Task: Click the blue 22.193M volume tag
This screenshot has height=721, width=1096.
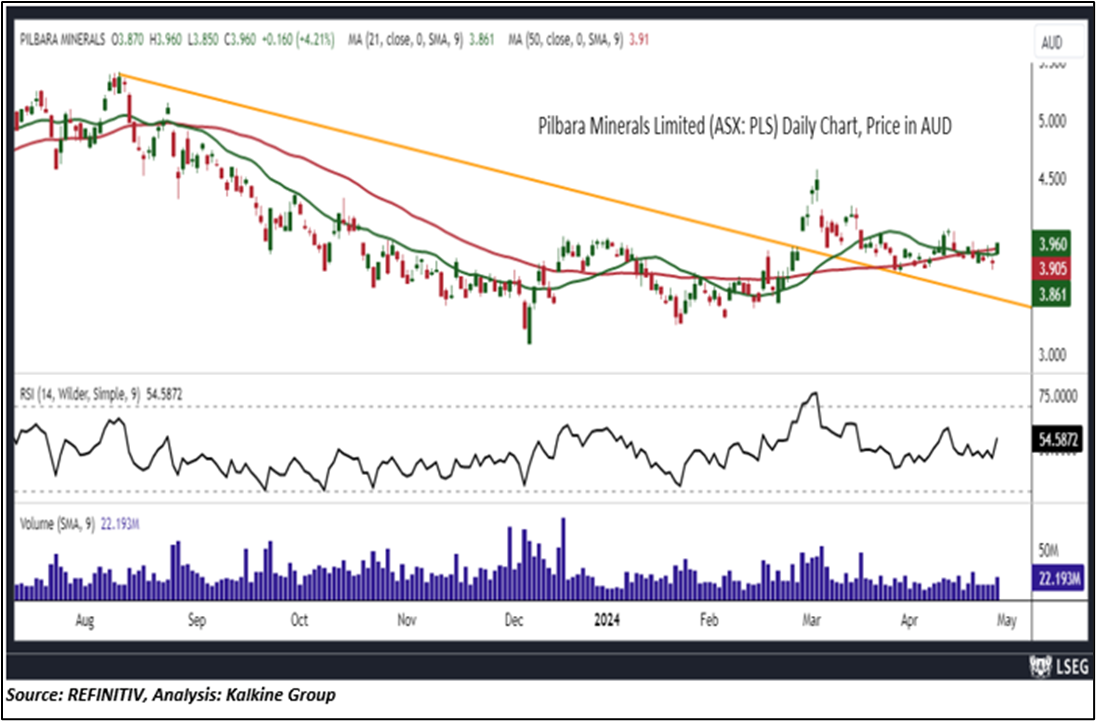Action: click(x=1057, y=578)
